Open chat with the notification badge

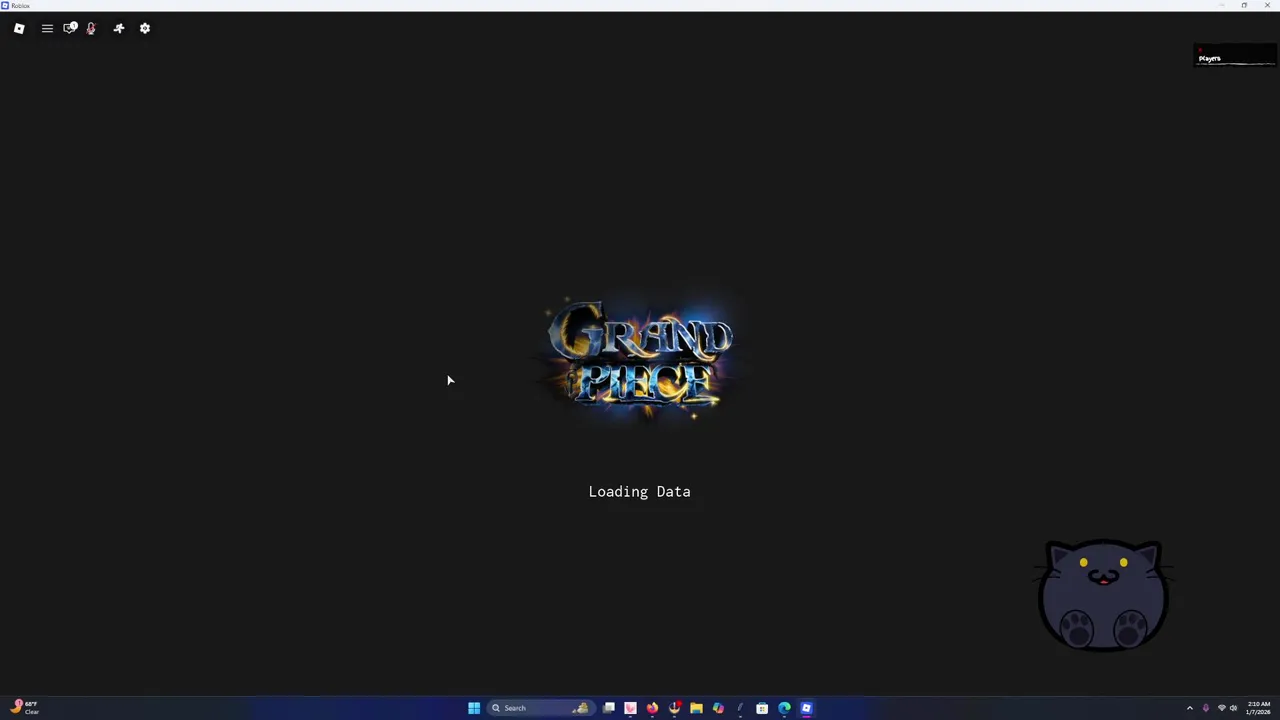pyautogui.click(x=70, y=28)
